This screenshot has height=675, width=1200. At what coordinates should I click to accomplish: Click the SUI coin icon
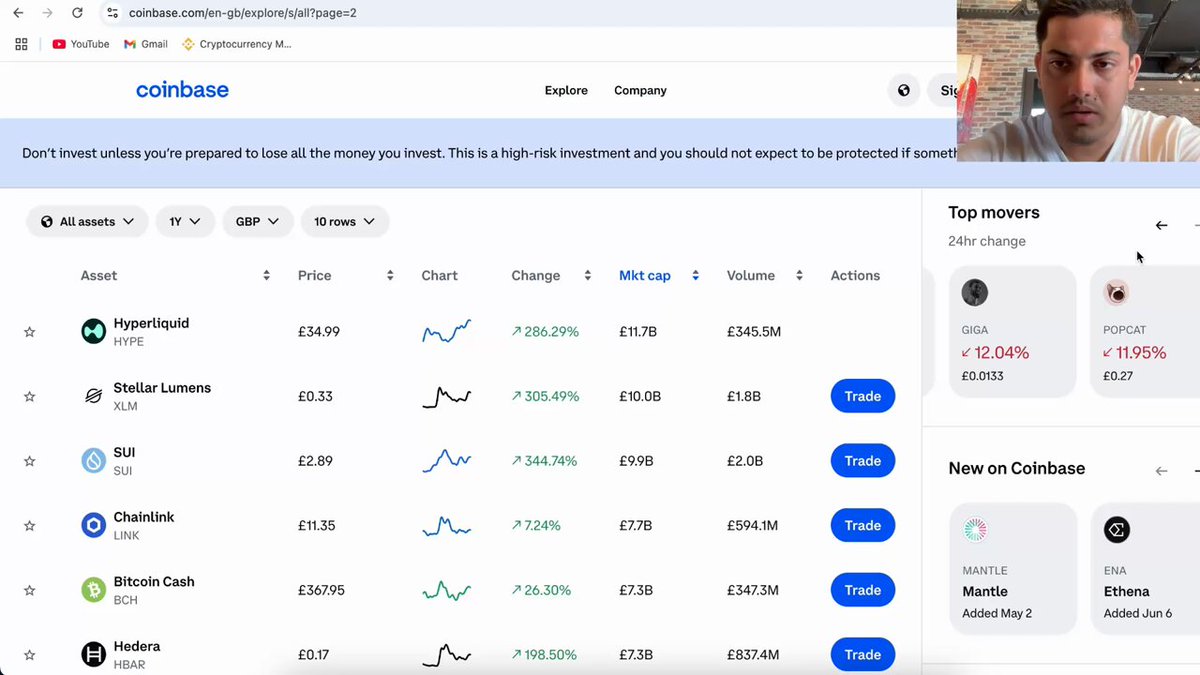(x=93, y=461)
